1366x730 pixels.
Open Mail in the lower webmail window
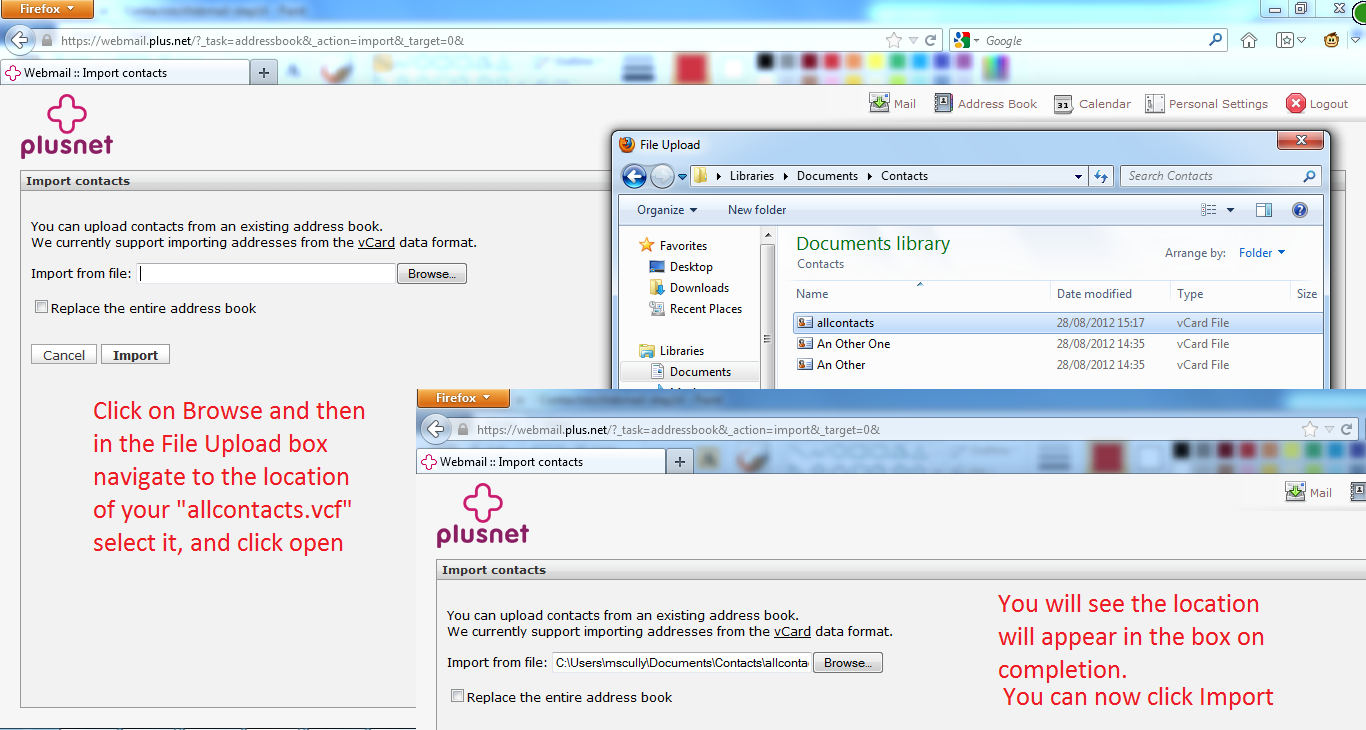coord(1309,492)
